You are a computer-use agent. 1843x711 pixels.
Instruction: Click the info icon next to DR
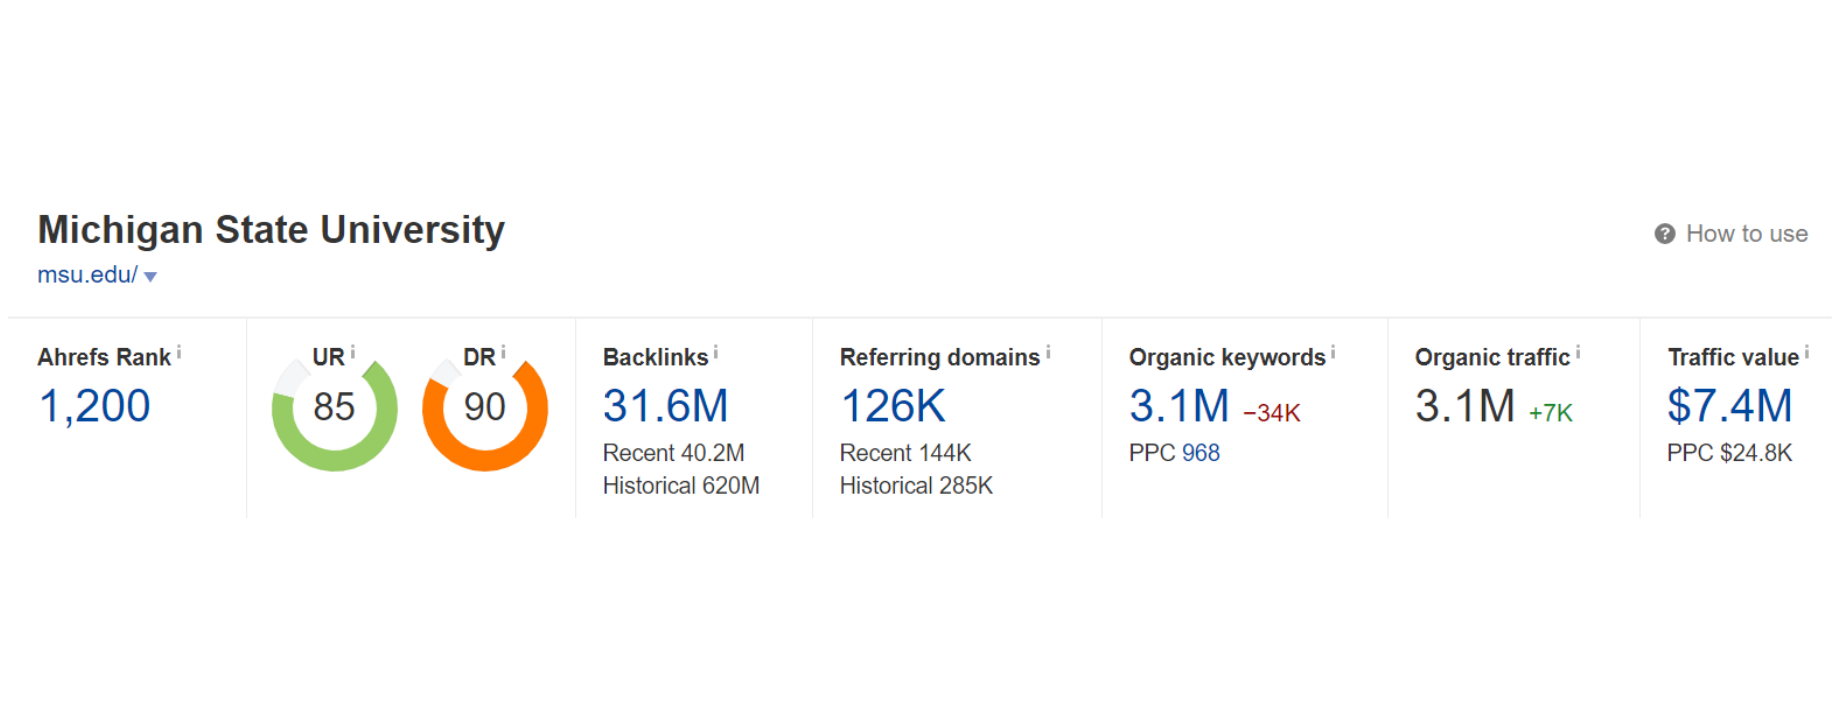pyautogui.click(x=503, y=352)
